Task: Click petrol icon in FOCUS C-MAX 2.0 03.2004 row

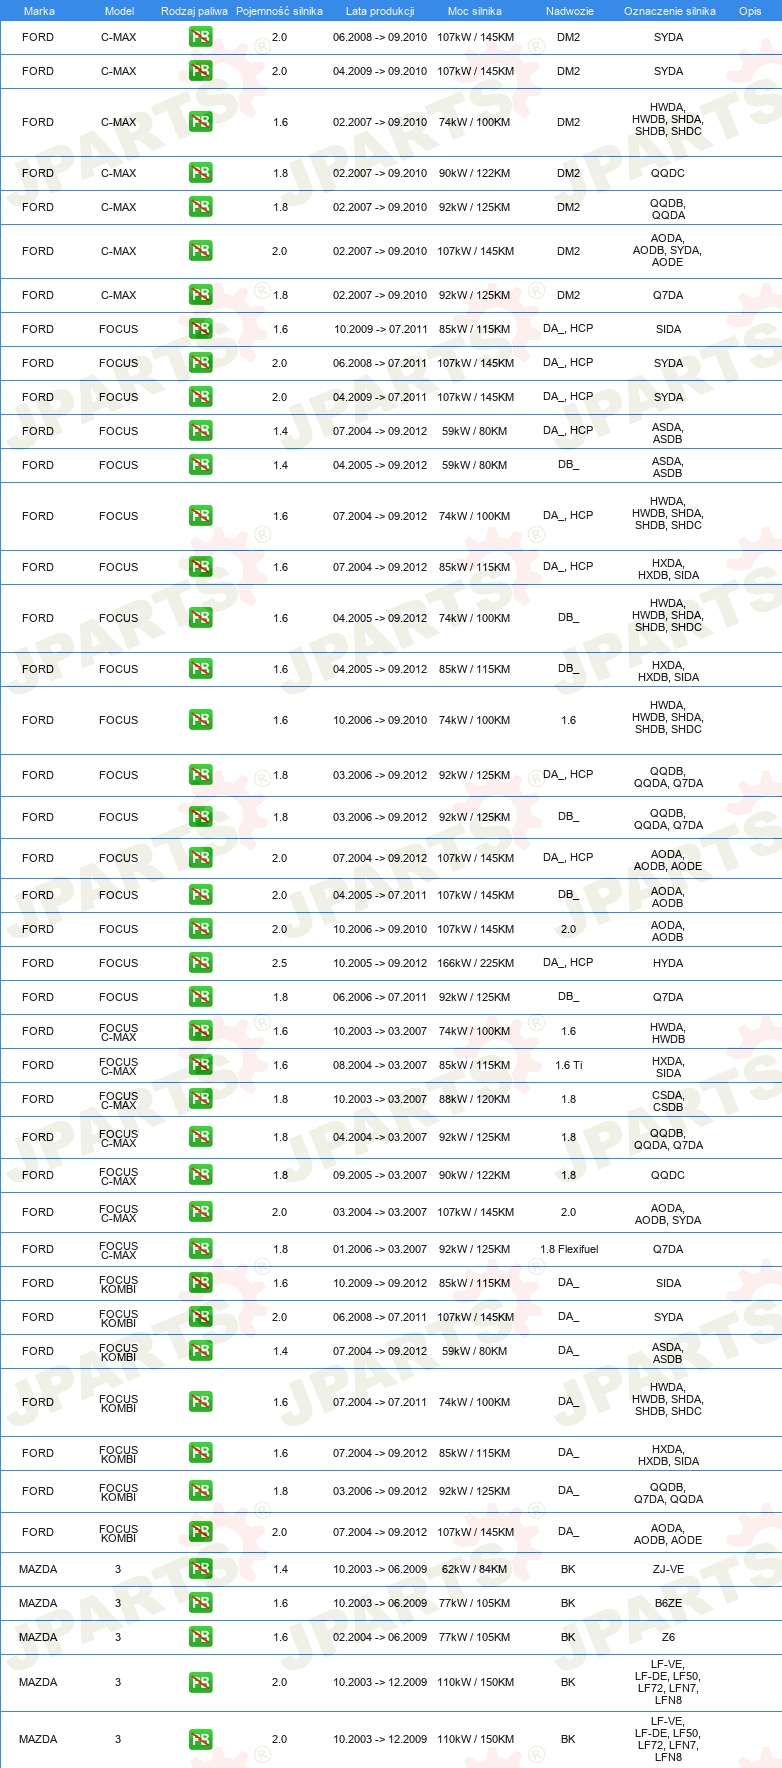Action: [x=201, y=1212]
